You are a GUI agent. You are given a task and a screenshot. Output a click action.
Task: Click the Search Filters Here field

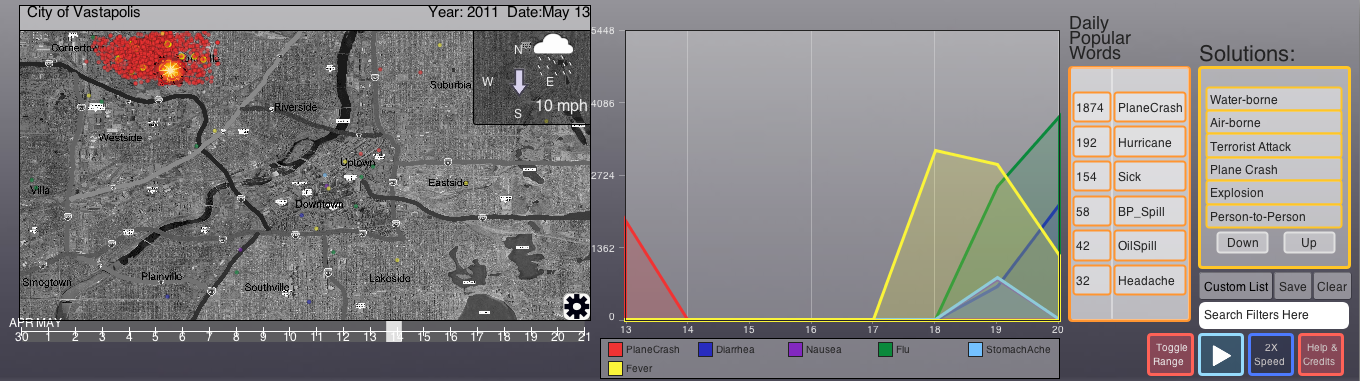tap(1273, 315)
